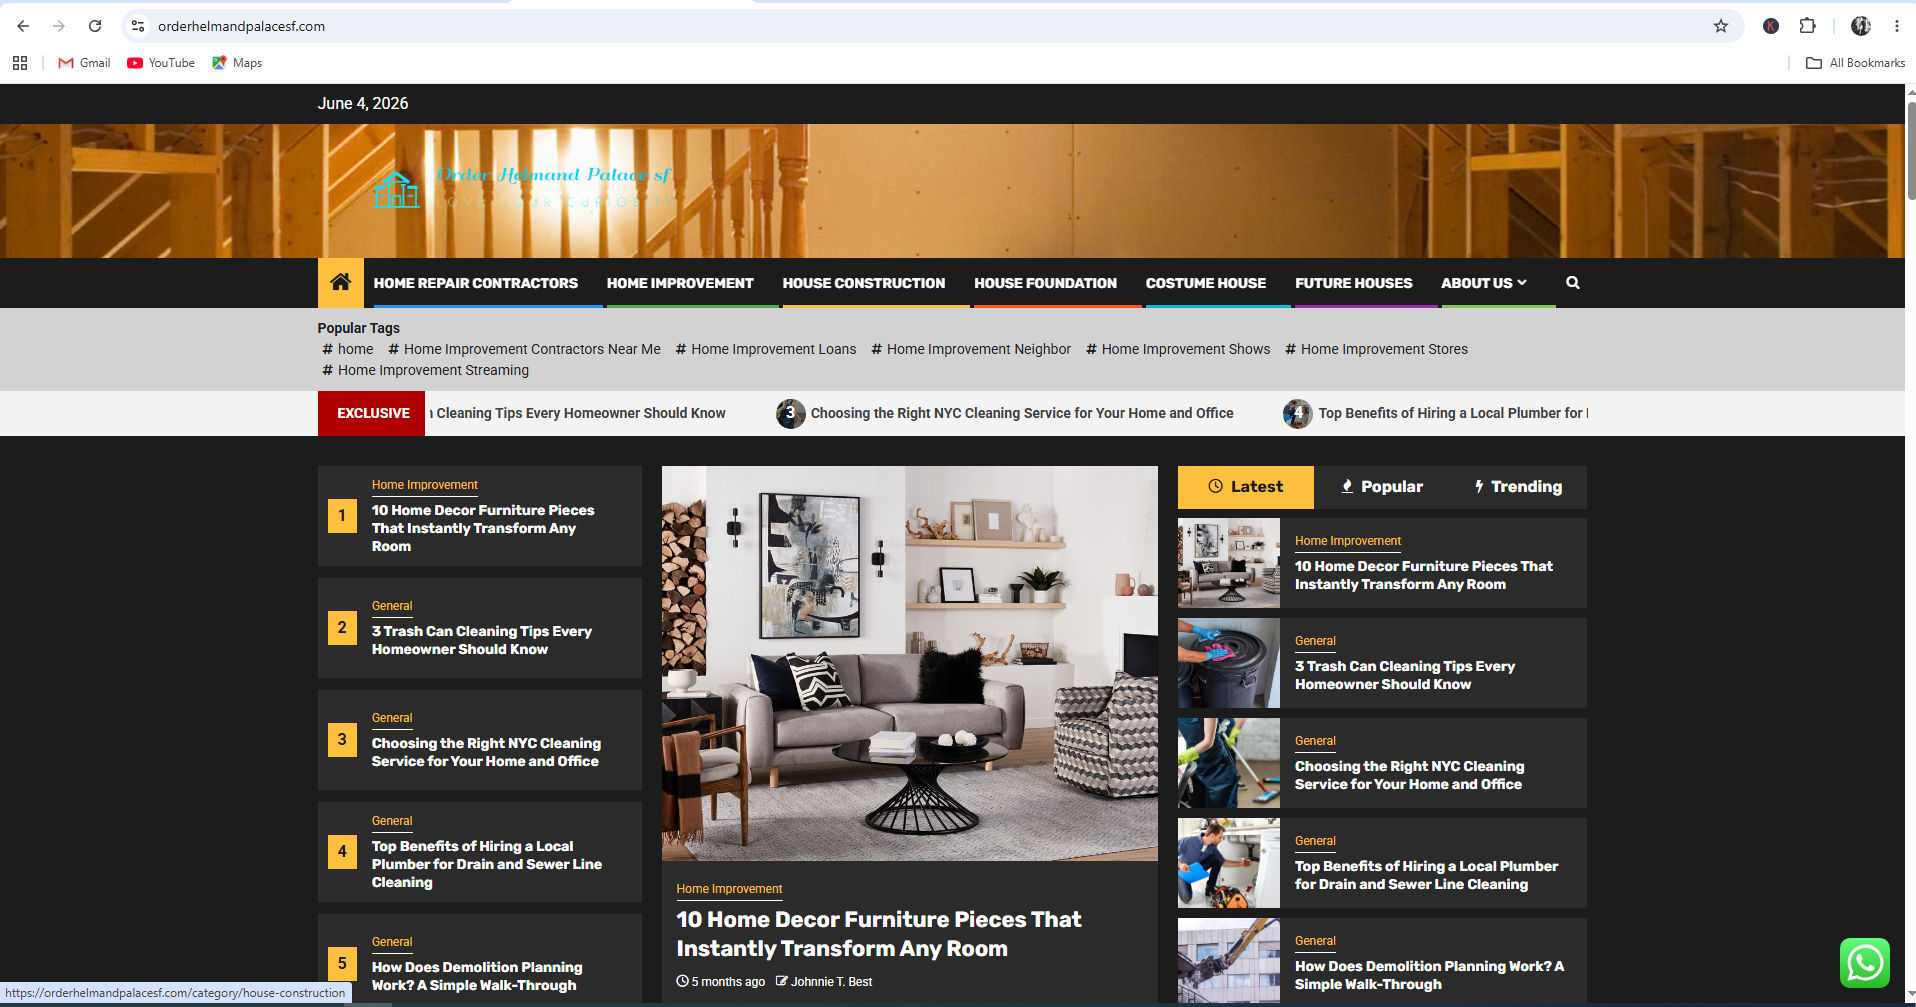Open the browser profile avatar
Viewport: 1916px width, 1007px height.
pos(1861,26)
